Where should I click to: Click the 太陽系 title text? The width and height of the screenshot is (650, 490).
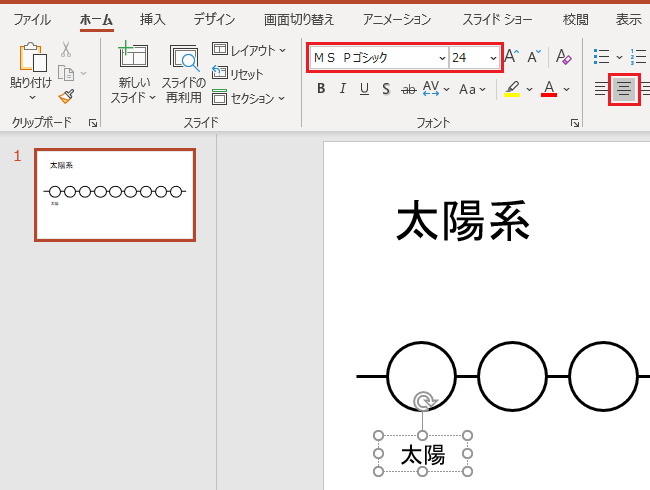point(463,221)
